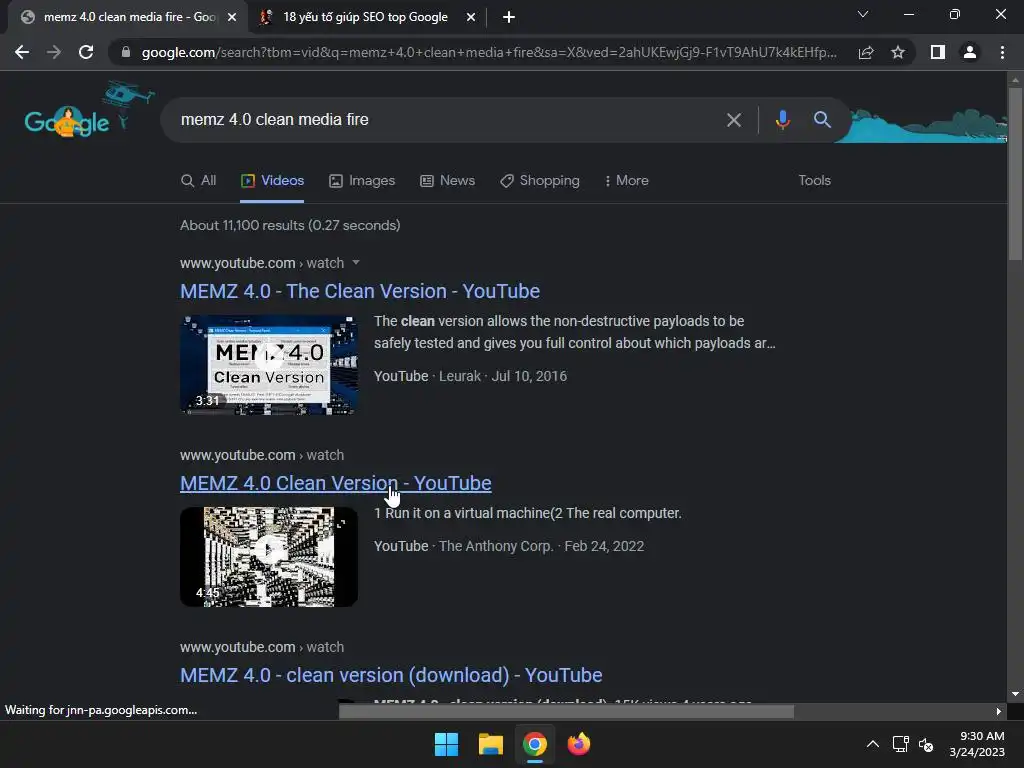Open MEMZ 4.0 - The Clean Version link
The height and width of the screenshot is (768, 1024).
[360, 291]
